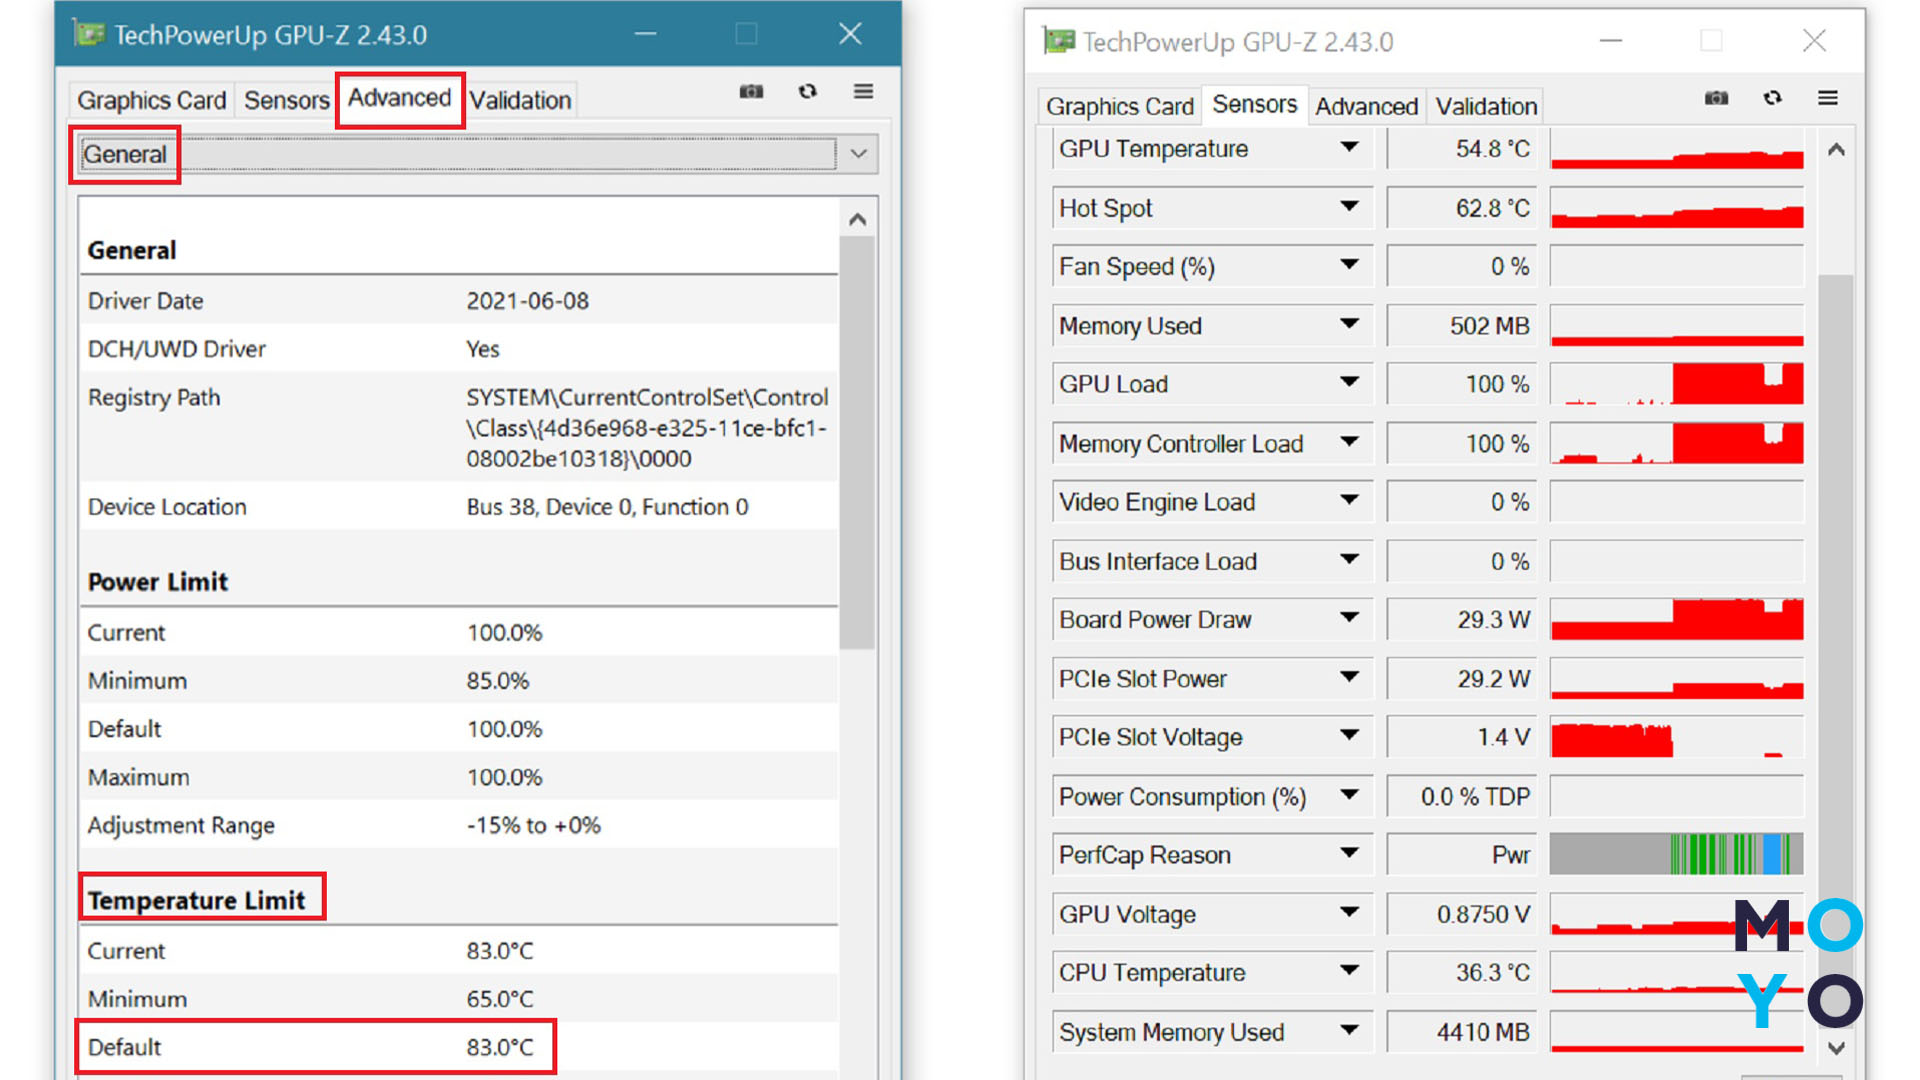Open Graphics Card tab in right window
The height and width of the screenshot is (1080, 1920).
pyautogui.click(x=1119, y=106)
